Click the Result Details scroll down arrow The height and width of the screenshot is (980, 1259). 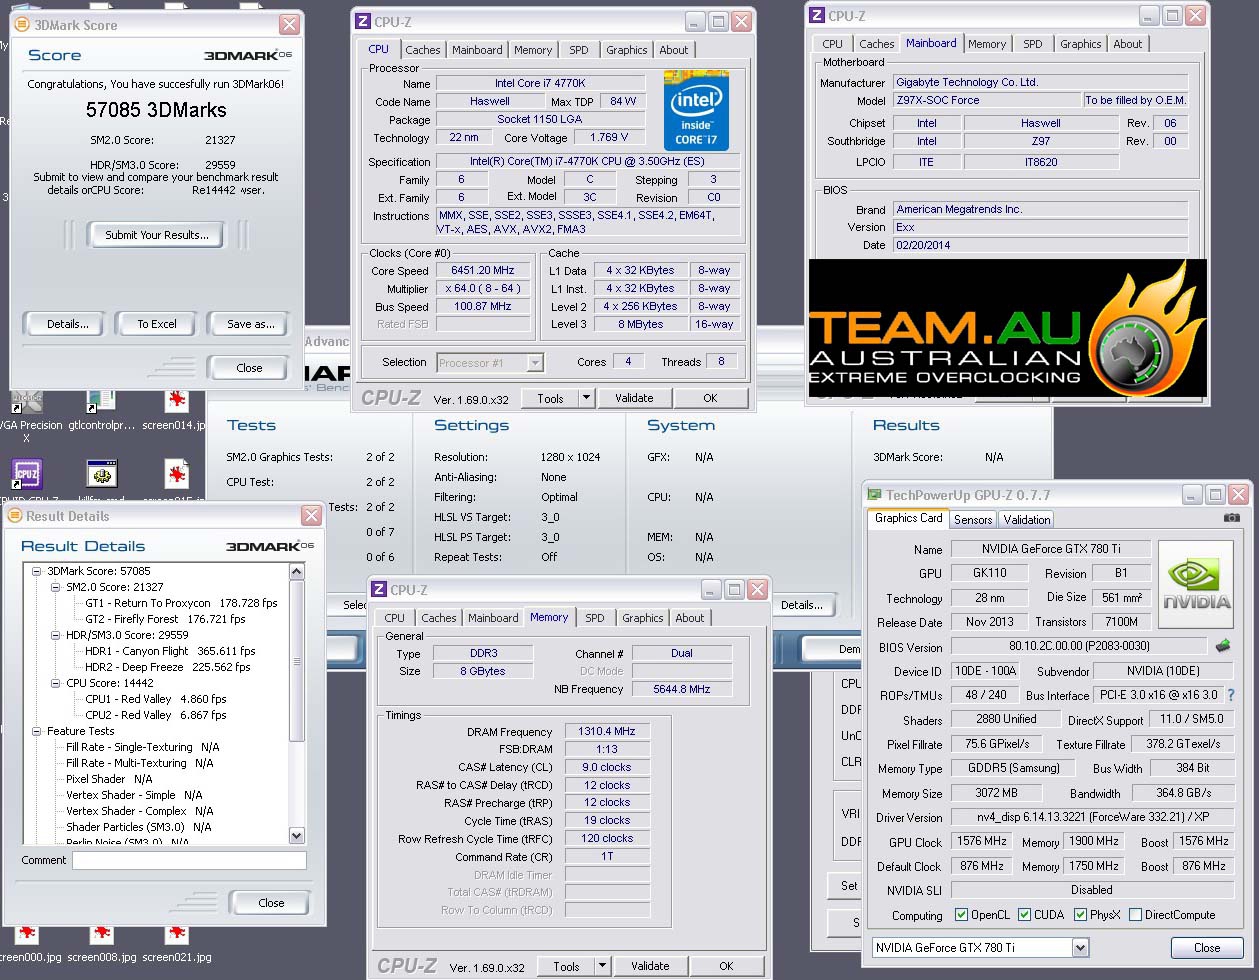[296, 835]
